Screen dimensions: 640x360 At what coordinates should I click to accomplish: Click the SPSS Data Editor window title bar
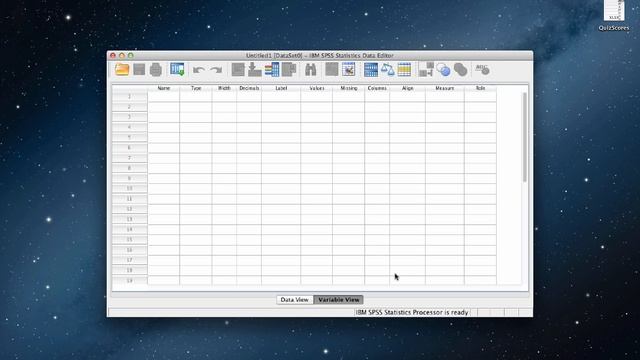coord(320,56)
